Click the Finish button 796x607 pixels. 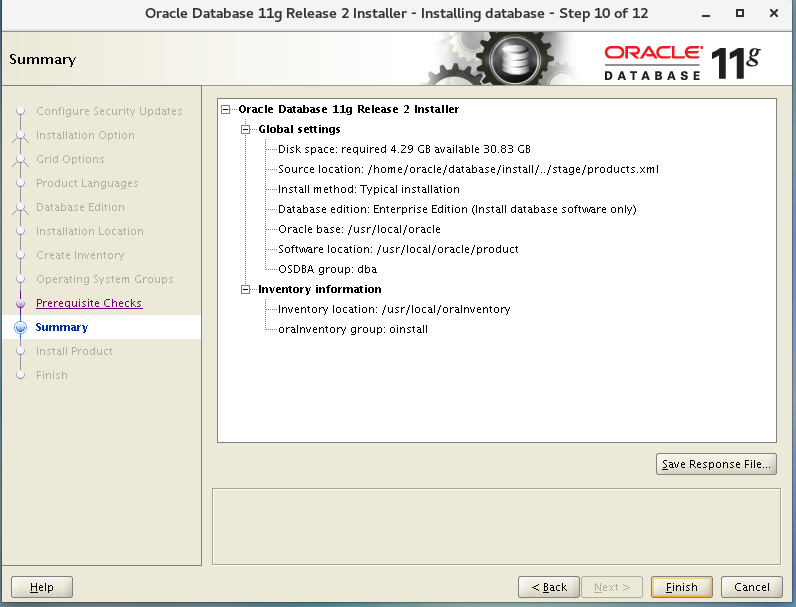pos(681,587)
